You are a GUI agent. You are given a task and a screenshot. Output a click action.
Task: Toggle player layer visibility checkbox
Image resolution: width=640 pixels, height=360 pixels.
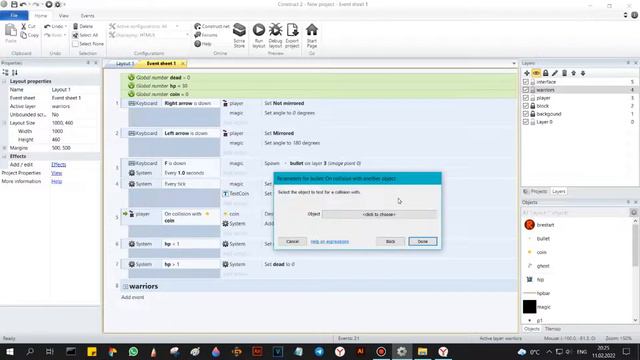click(x=526, y=98)
